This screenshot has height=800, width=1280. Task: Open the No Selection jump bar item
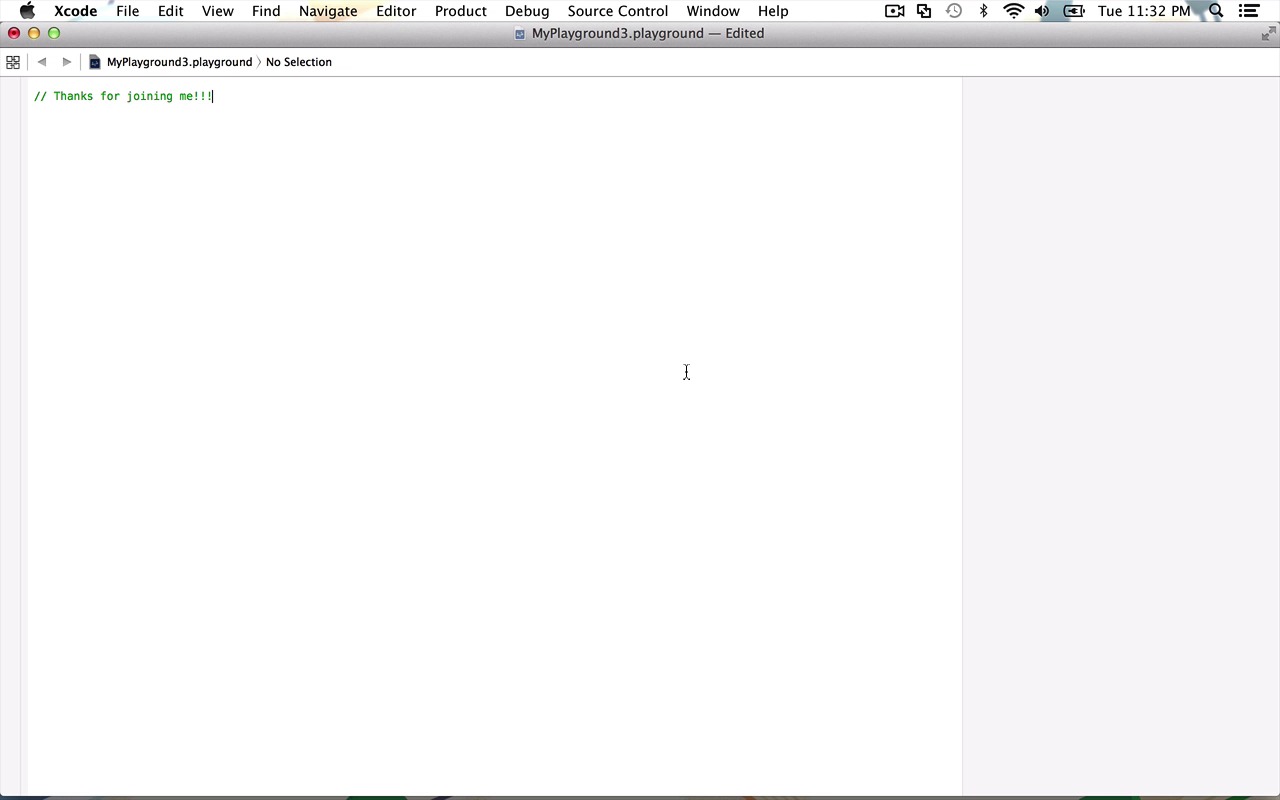299,62
